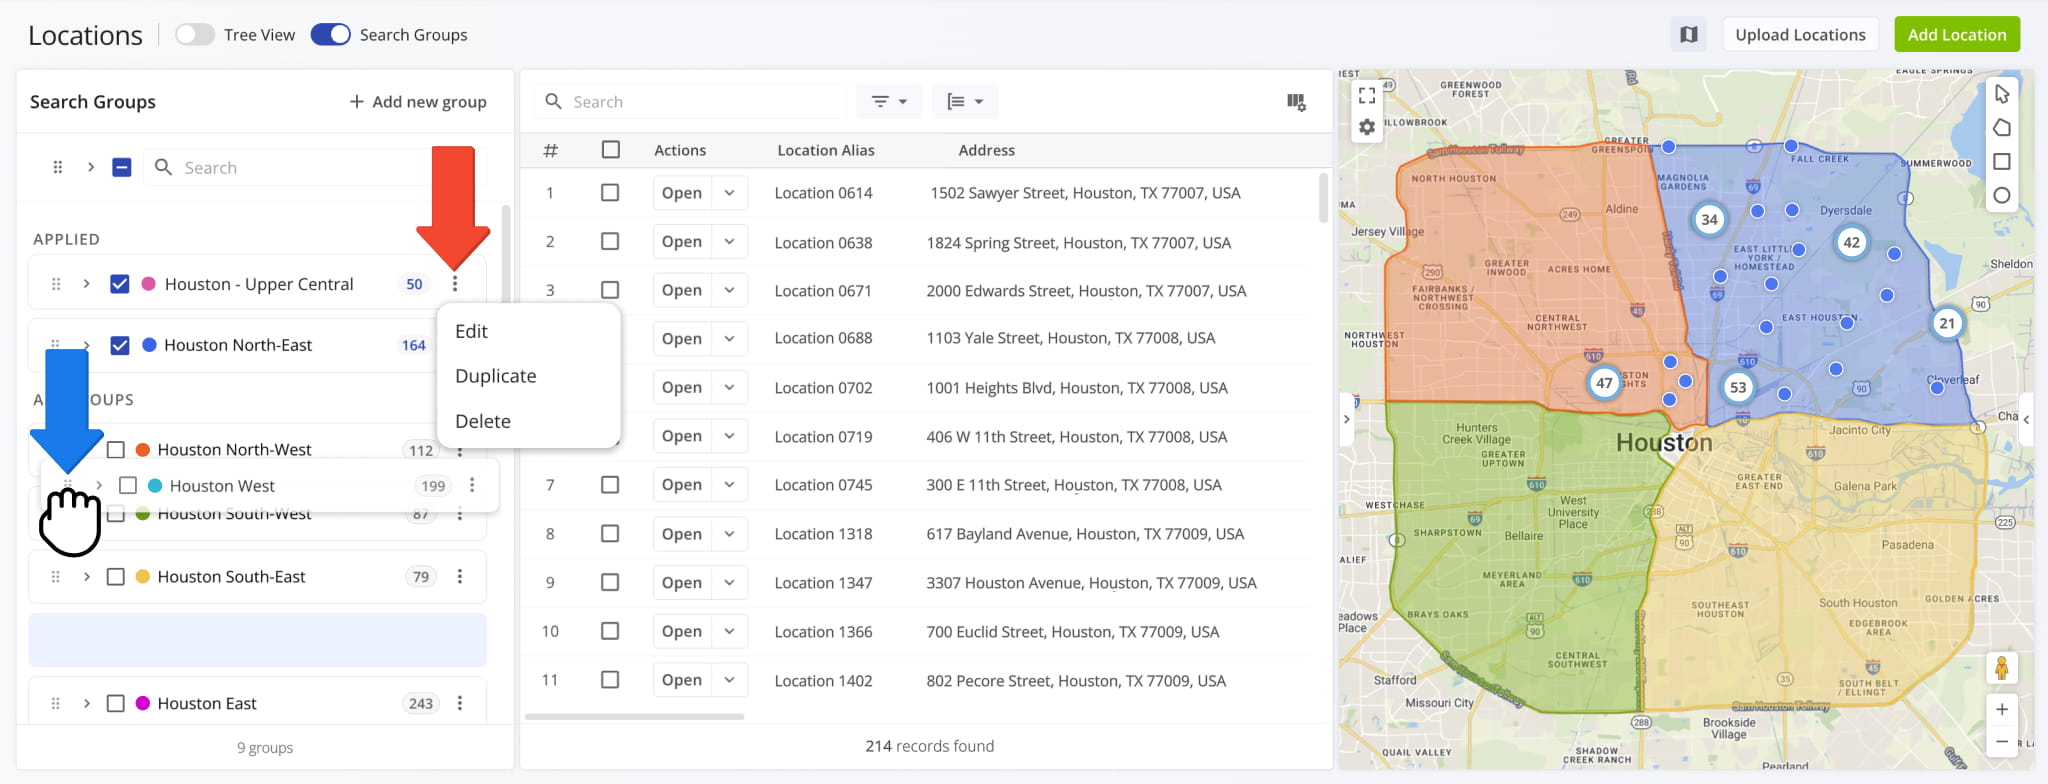Open the Houston East three-dot menu
The width and height of the screenshot is (2048, 784).
tap(460, 704)
